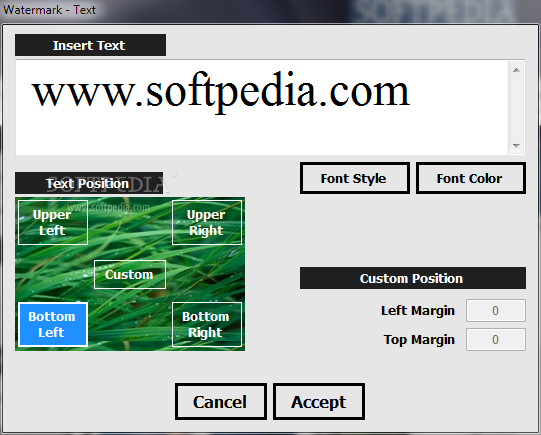Cancel the watermark text dialog
Image resolution: width=541 pixels, height=435 pixels.
[220, 402]
